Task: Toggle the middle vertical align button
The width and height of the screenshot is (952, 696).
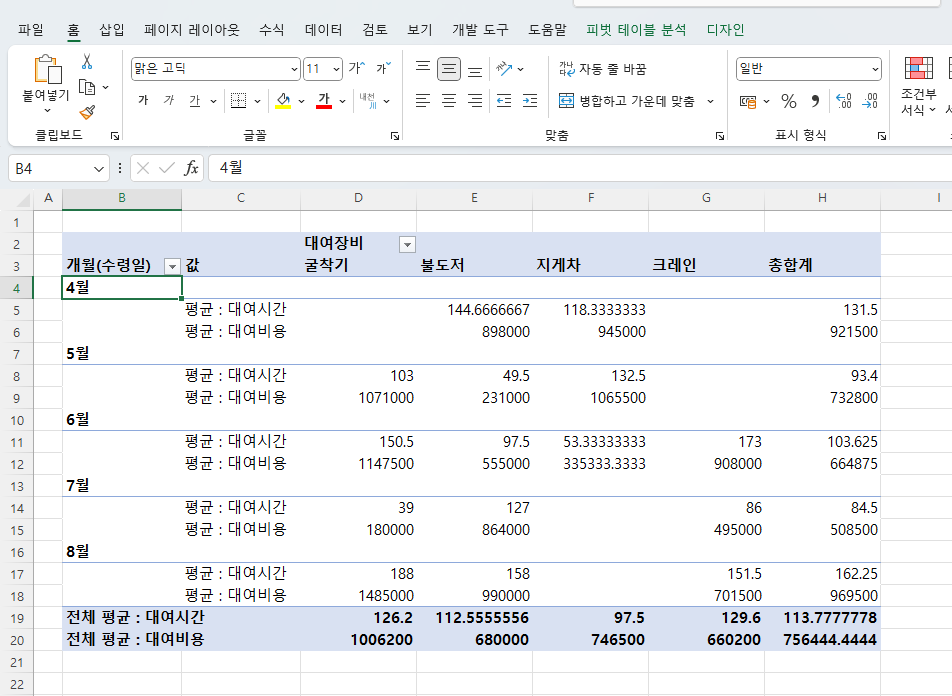Action: pos(449,69)
